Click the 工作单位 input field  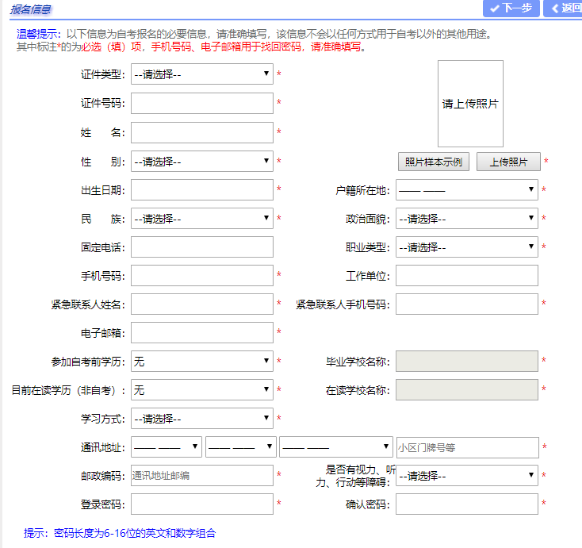(x=467, y=275)
